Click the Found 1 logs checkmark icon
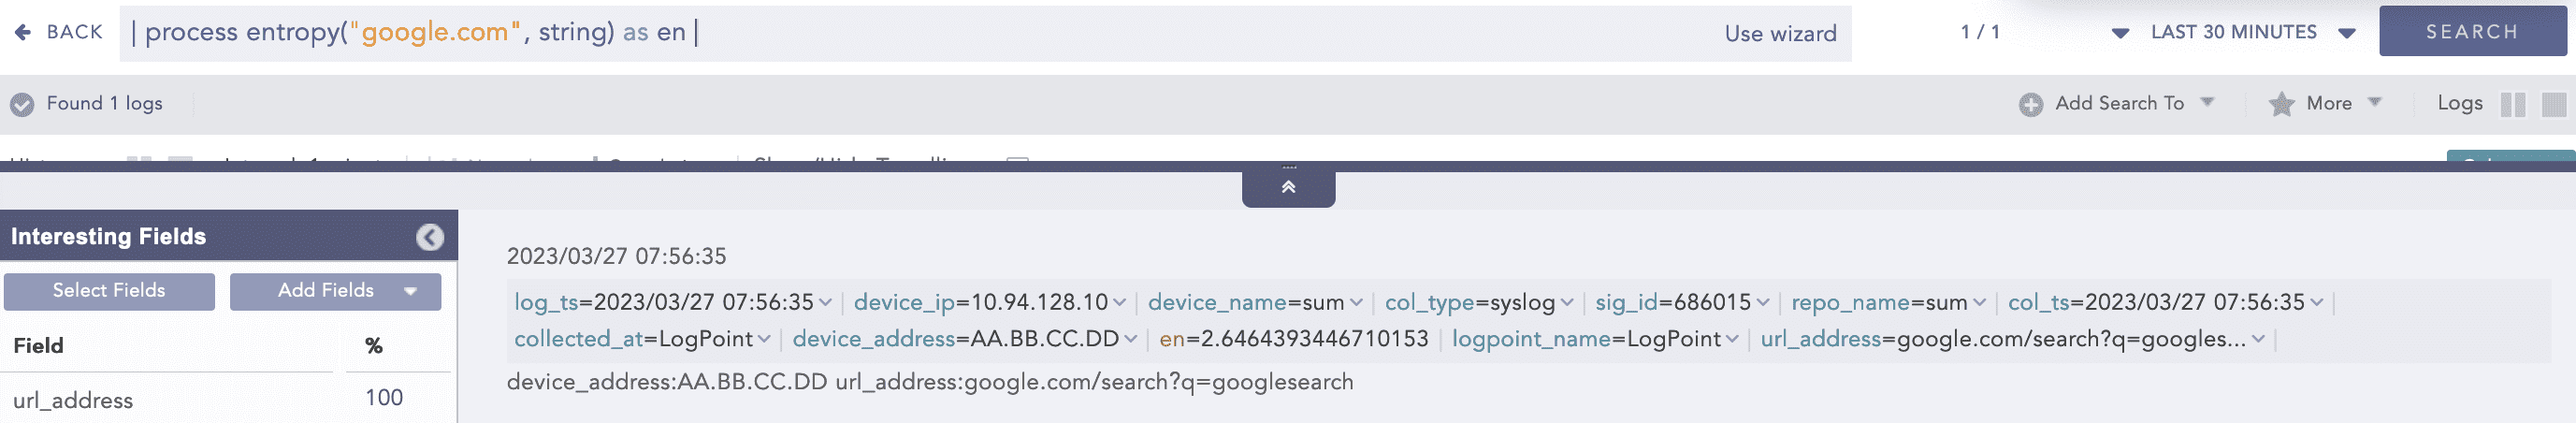Image resolution: width=2576 pixels, height=423 pixels. click(22, 104)
